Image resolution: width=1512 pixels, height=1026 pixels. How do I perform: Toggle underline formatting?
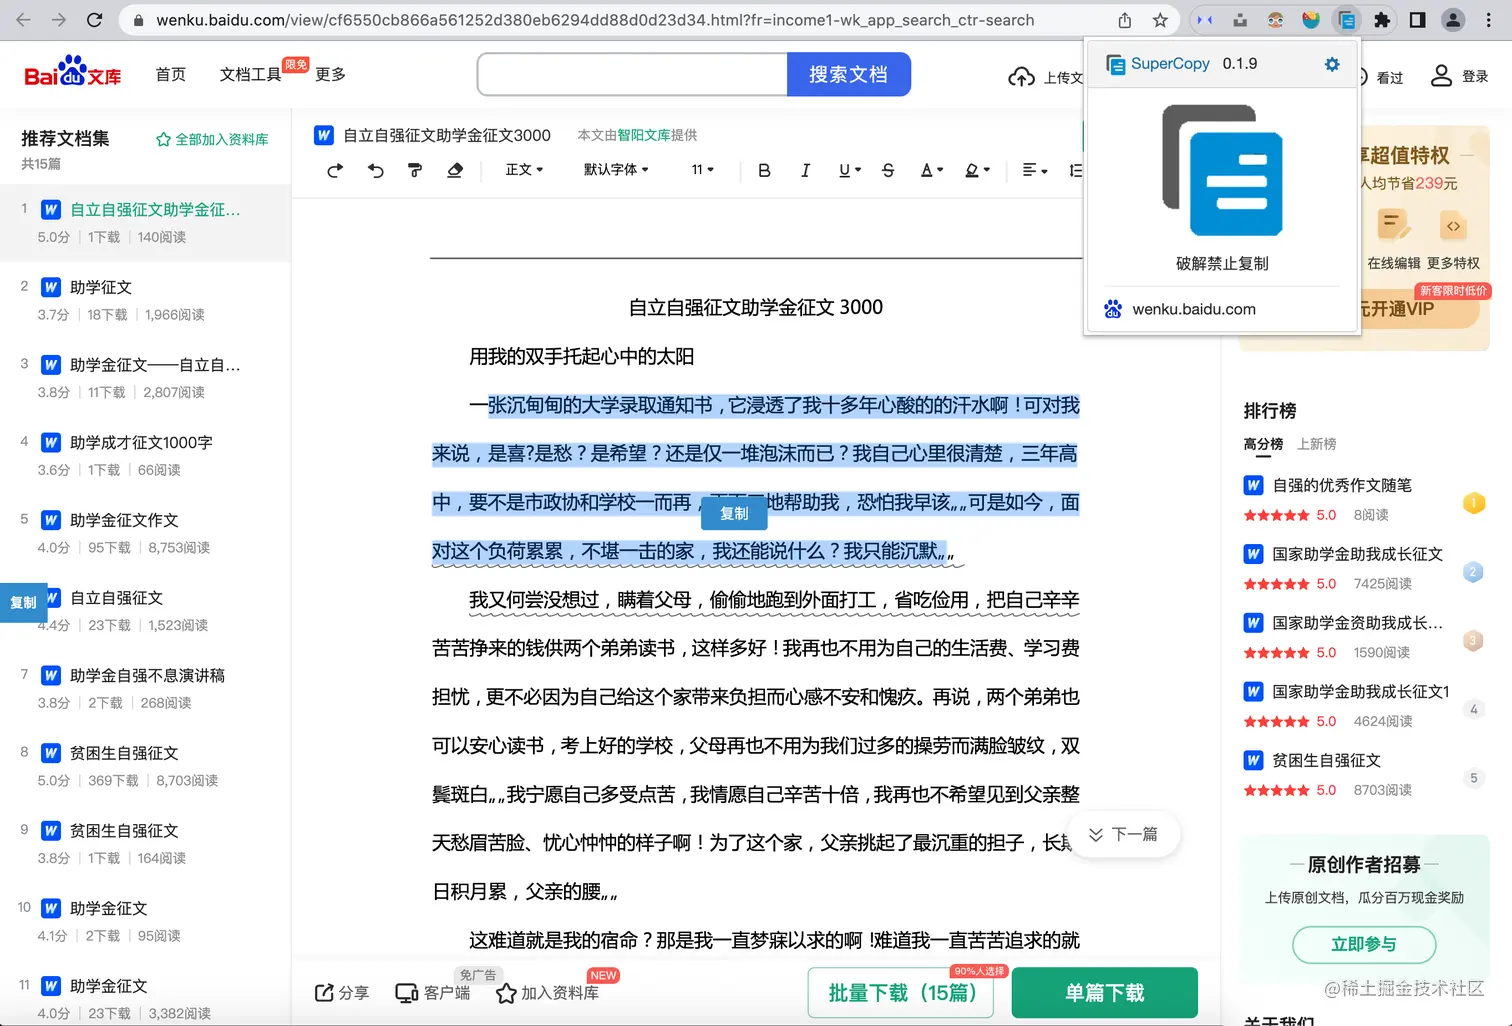click(x=849, y=170)
